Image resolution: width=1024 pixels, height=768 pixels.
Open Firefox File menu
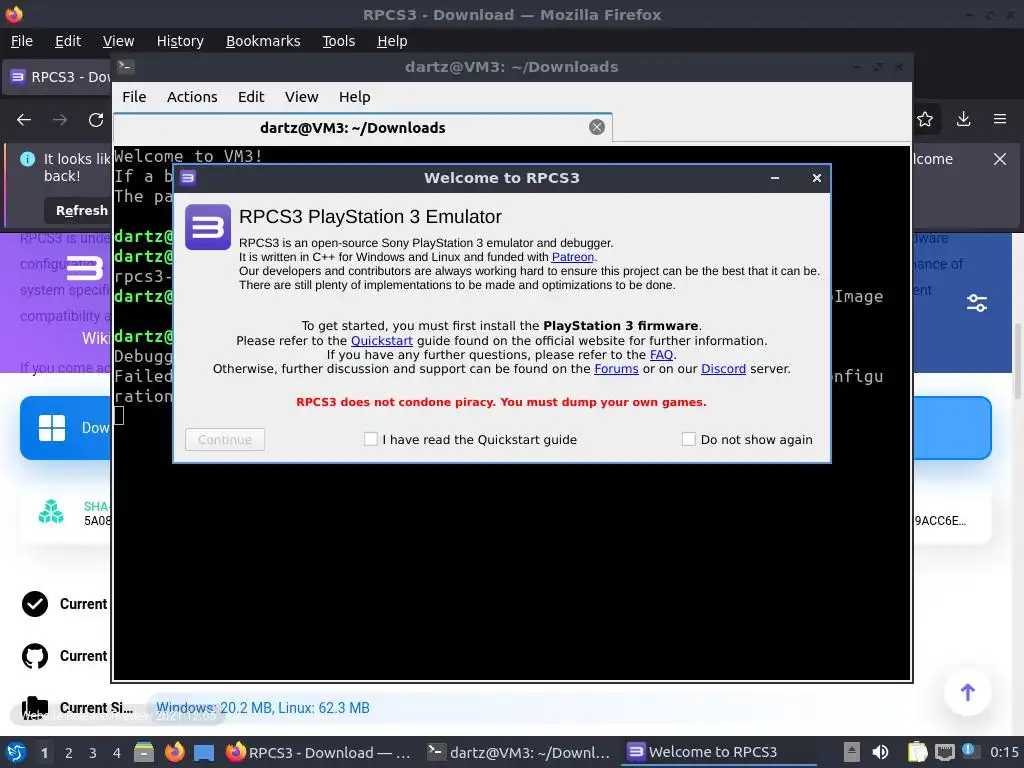click(22, 41)
